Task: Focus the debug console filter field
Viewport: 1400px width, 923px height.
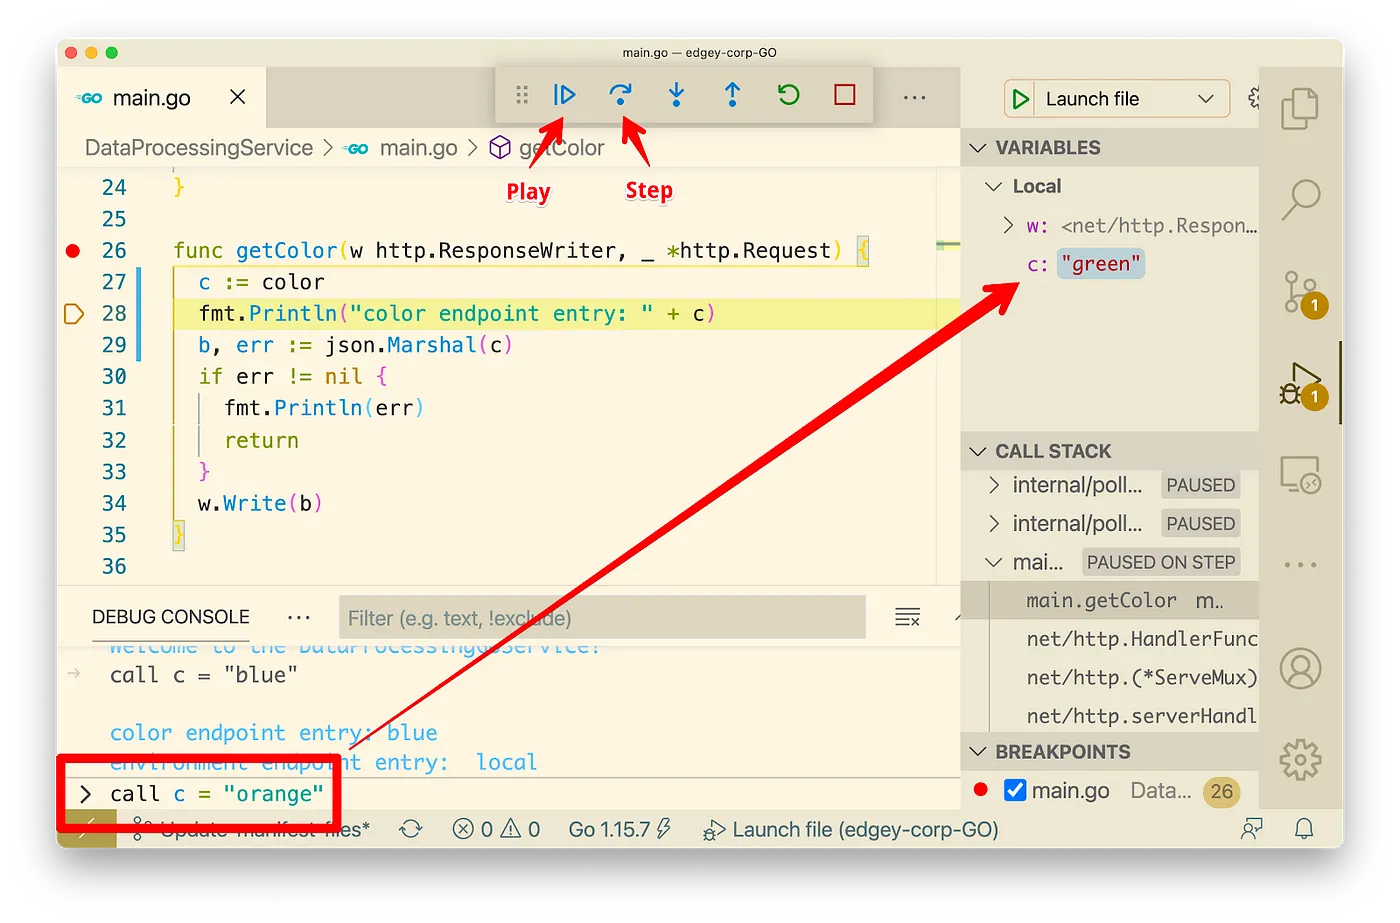Action: coord(602,618)
